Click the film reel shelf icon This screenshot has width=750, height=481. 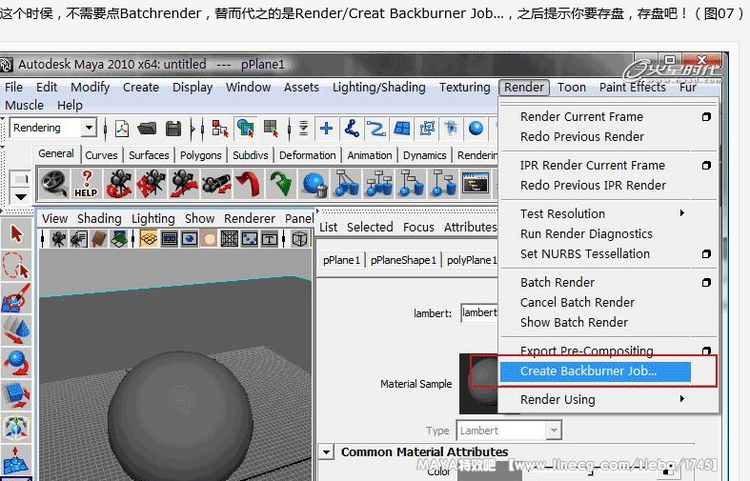55,183
